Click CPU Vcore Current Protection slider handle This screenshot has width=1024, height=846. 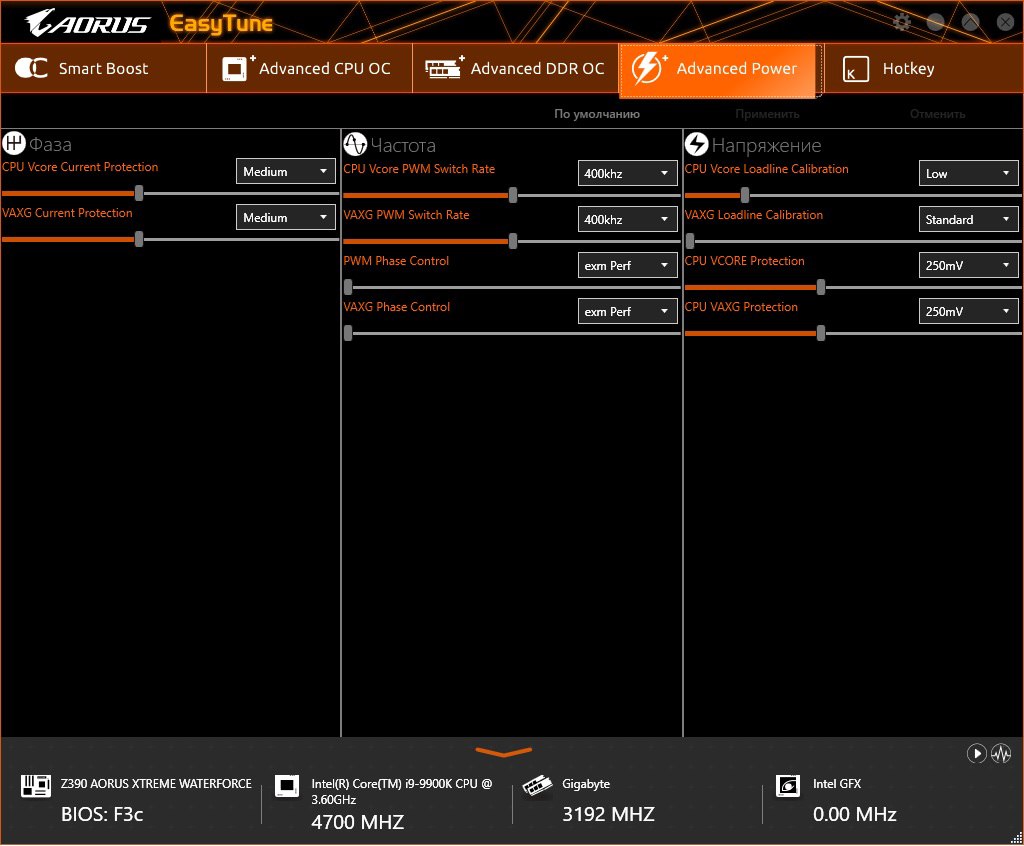pos(139,193)
